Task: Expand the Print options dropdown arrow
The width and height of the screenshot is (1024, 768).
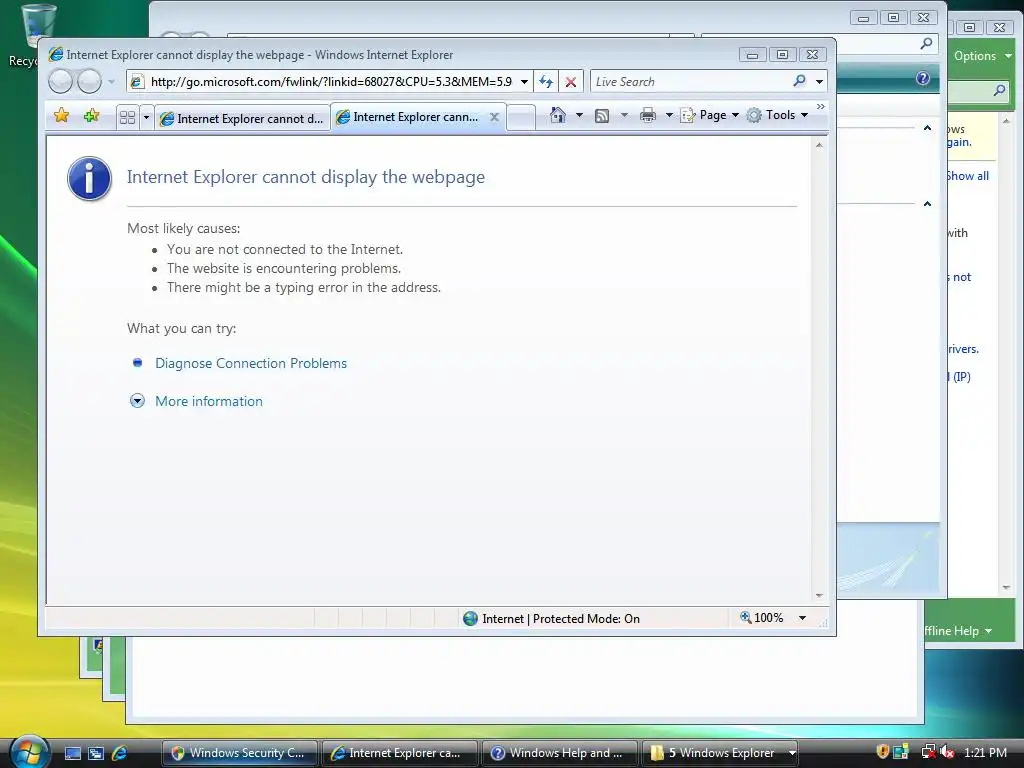Action: point(669,116)
